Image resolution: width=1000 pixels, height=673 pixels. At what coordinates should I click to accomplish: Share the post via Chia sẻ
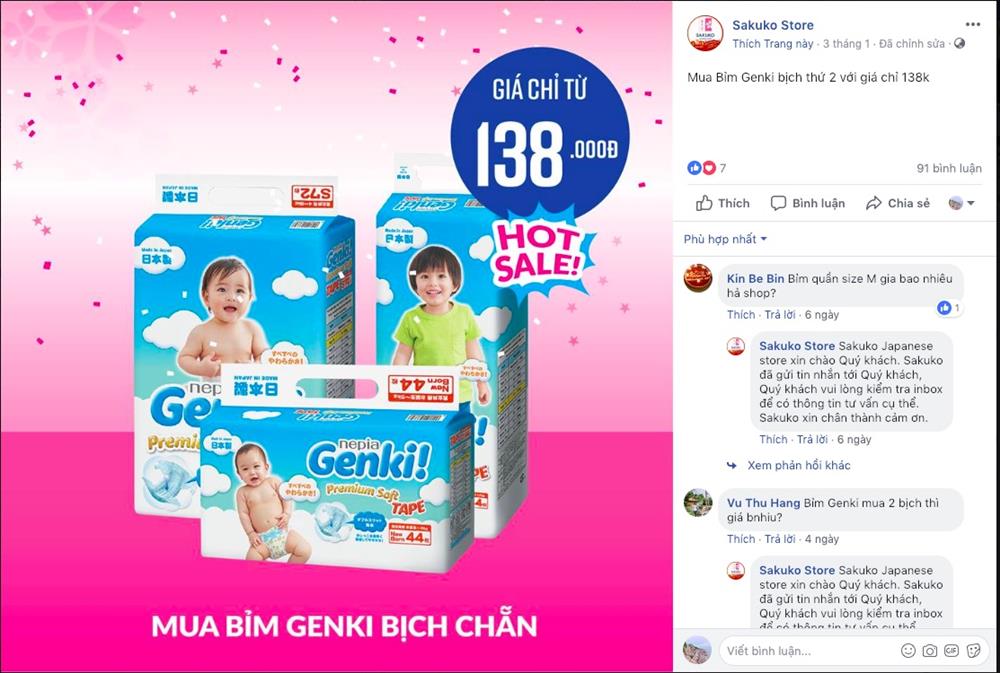point(898,203)
